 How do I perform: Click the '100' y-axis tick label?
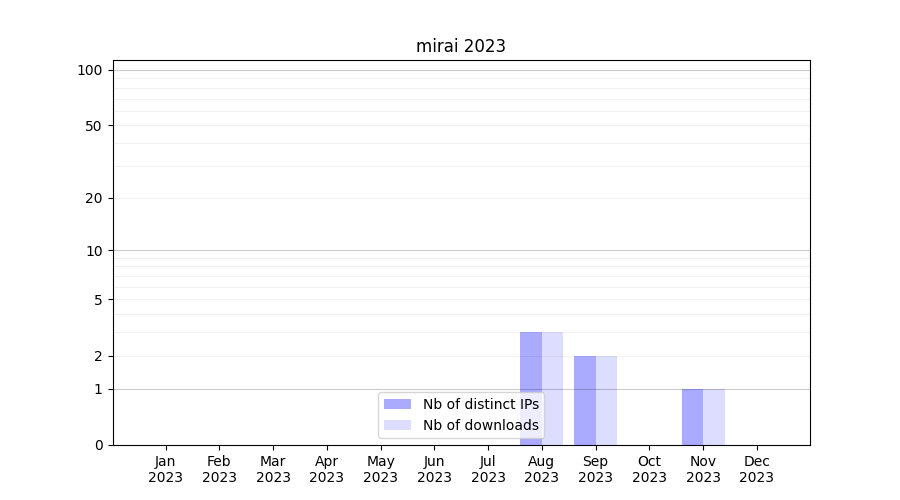pyautogui.click(x=90, y=70)
